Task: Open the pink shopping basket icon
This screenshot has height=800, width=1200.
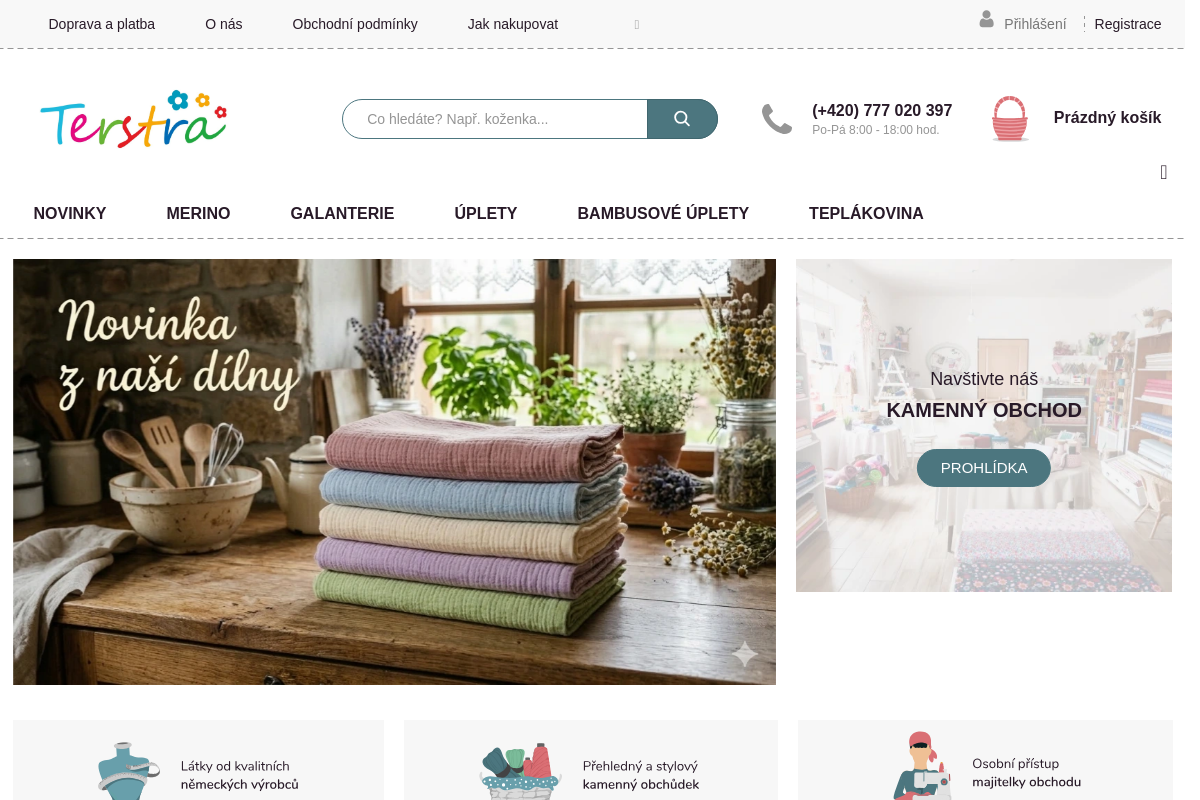Action: tap(1010, 119)
